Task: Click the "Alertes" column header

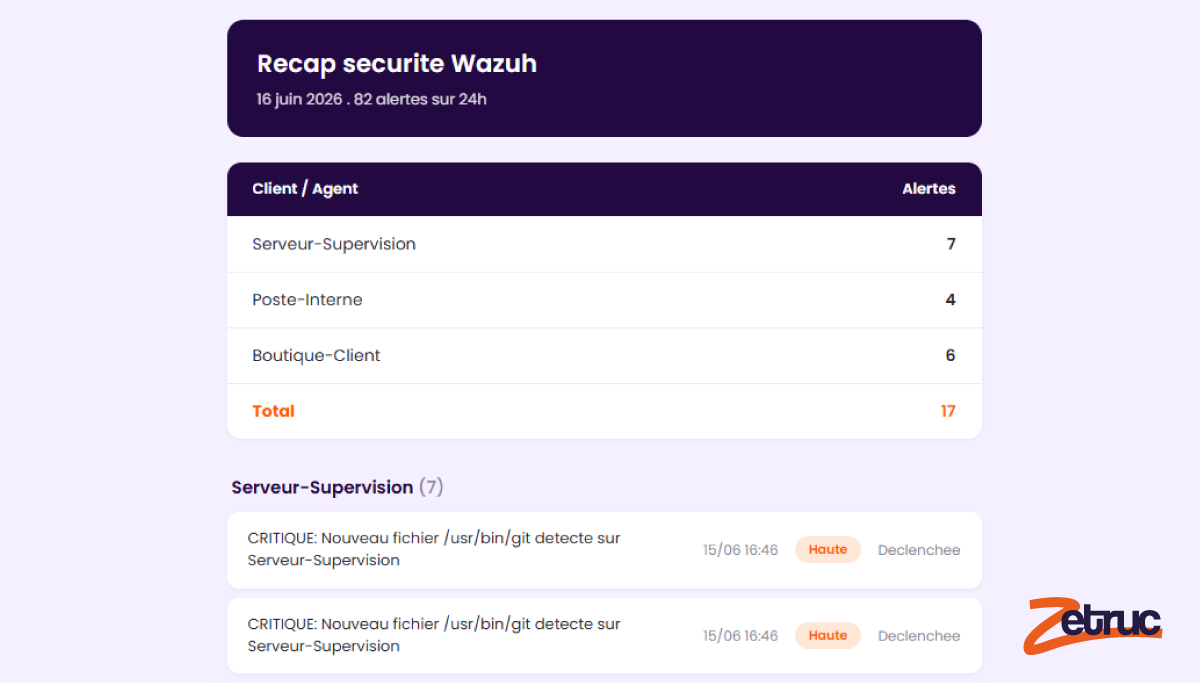Action: point(929,189)
